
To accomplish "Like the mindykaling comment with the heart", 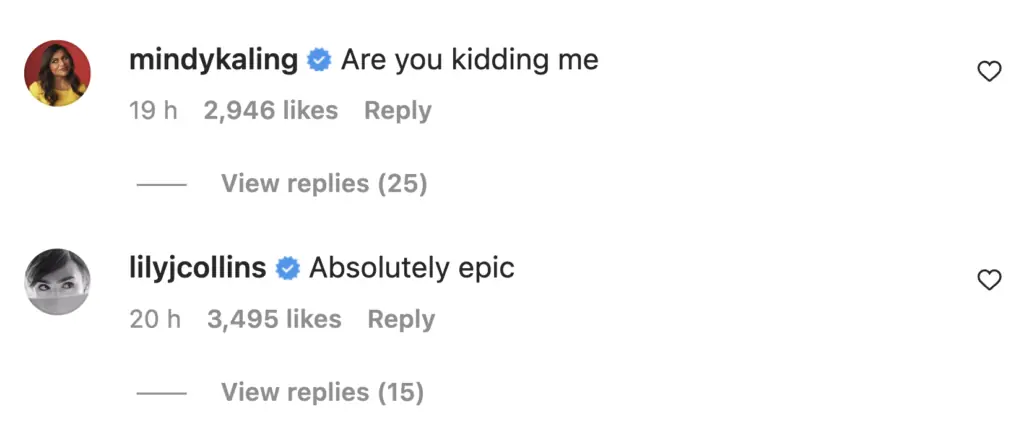I will tap(988, 71).
